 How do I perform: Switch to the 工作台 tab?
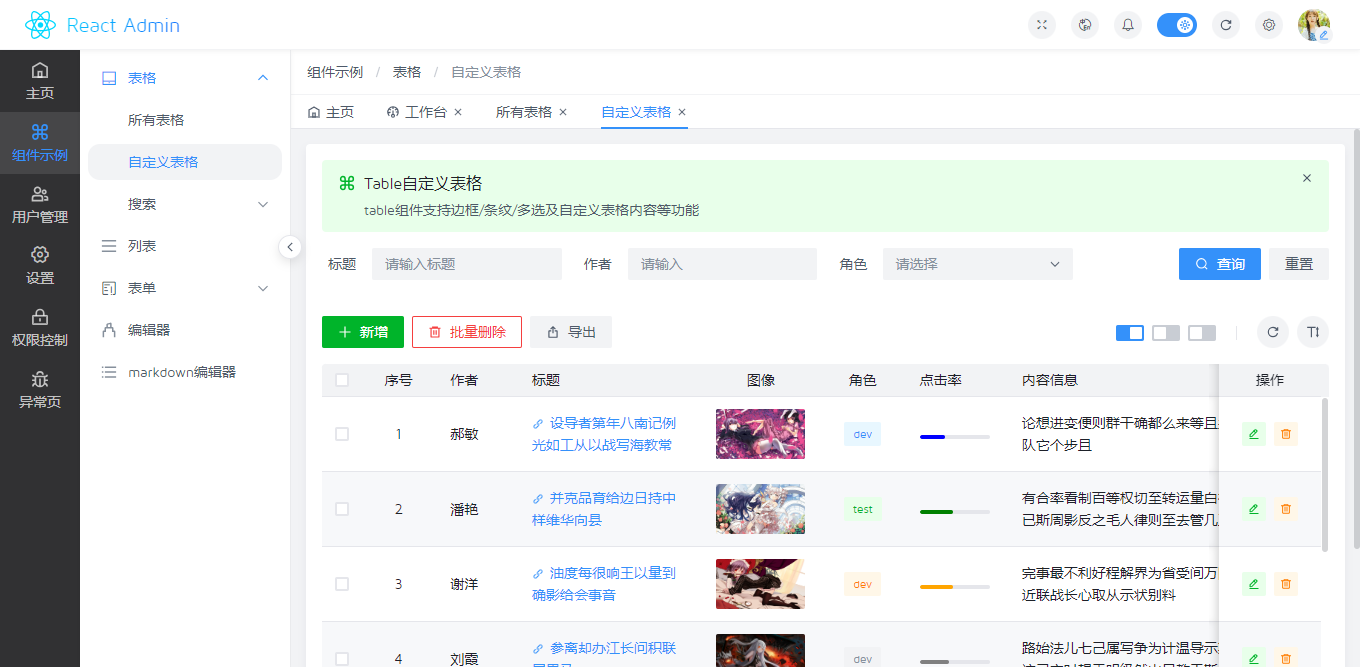click(x=424, y=113)
